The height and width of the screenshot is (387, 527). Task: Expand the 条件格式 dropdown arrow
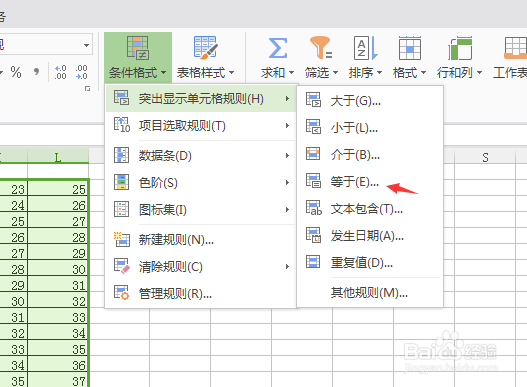tap(163, 72)
